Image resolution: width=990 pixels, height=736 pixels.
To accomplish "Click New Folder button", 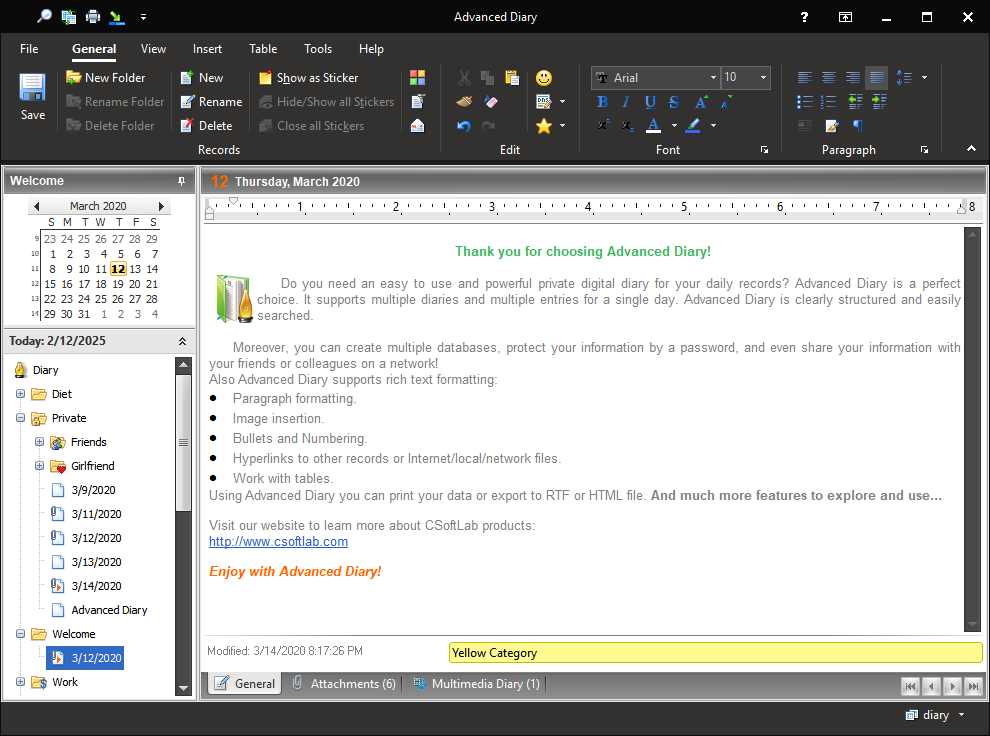I will [x=106, y=78].
